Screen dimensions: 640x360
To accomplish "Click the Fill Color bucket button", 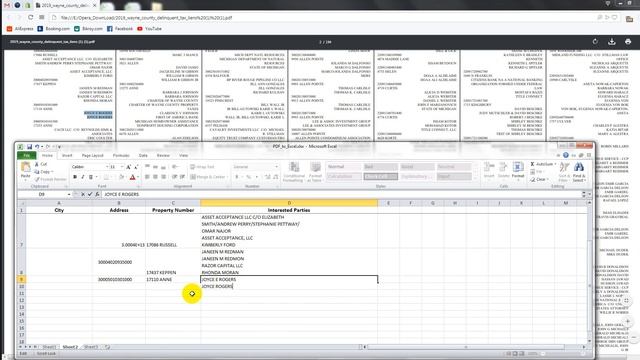I will coord(121,177).
